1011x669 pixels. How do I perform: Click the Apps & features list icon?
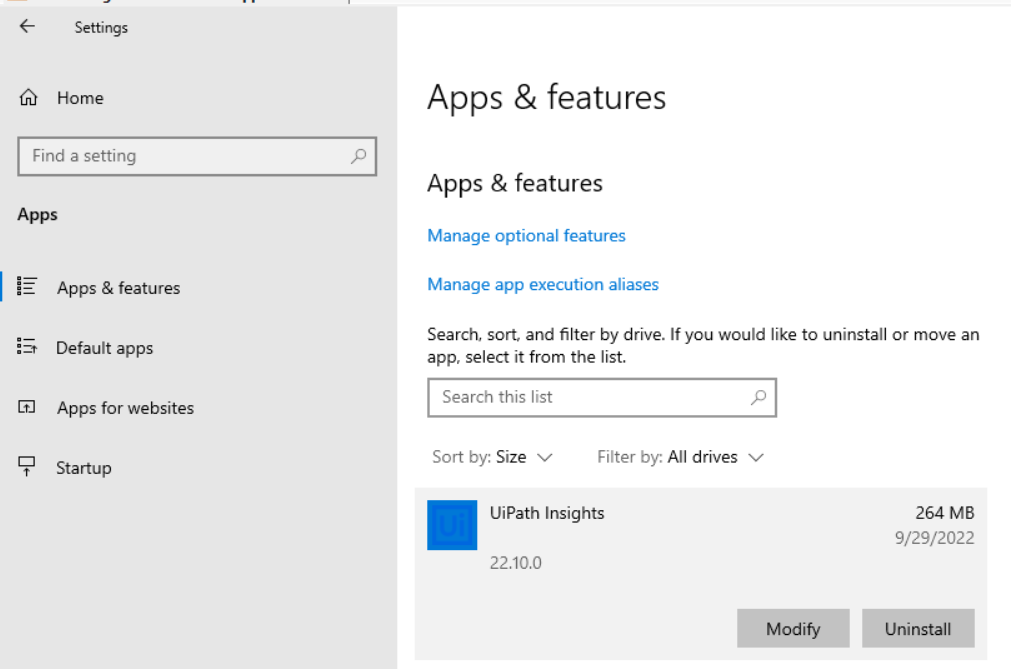pyautogui.click(x=27, y=286)
